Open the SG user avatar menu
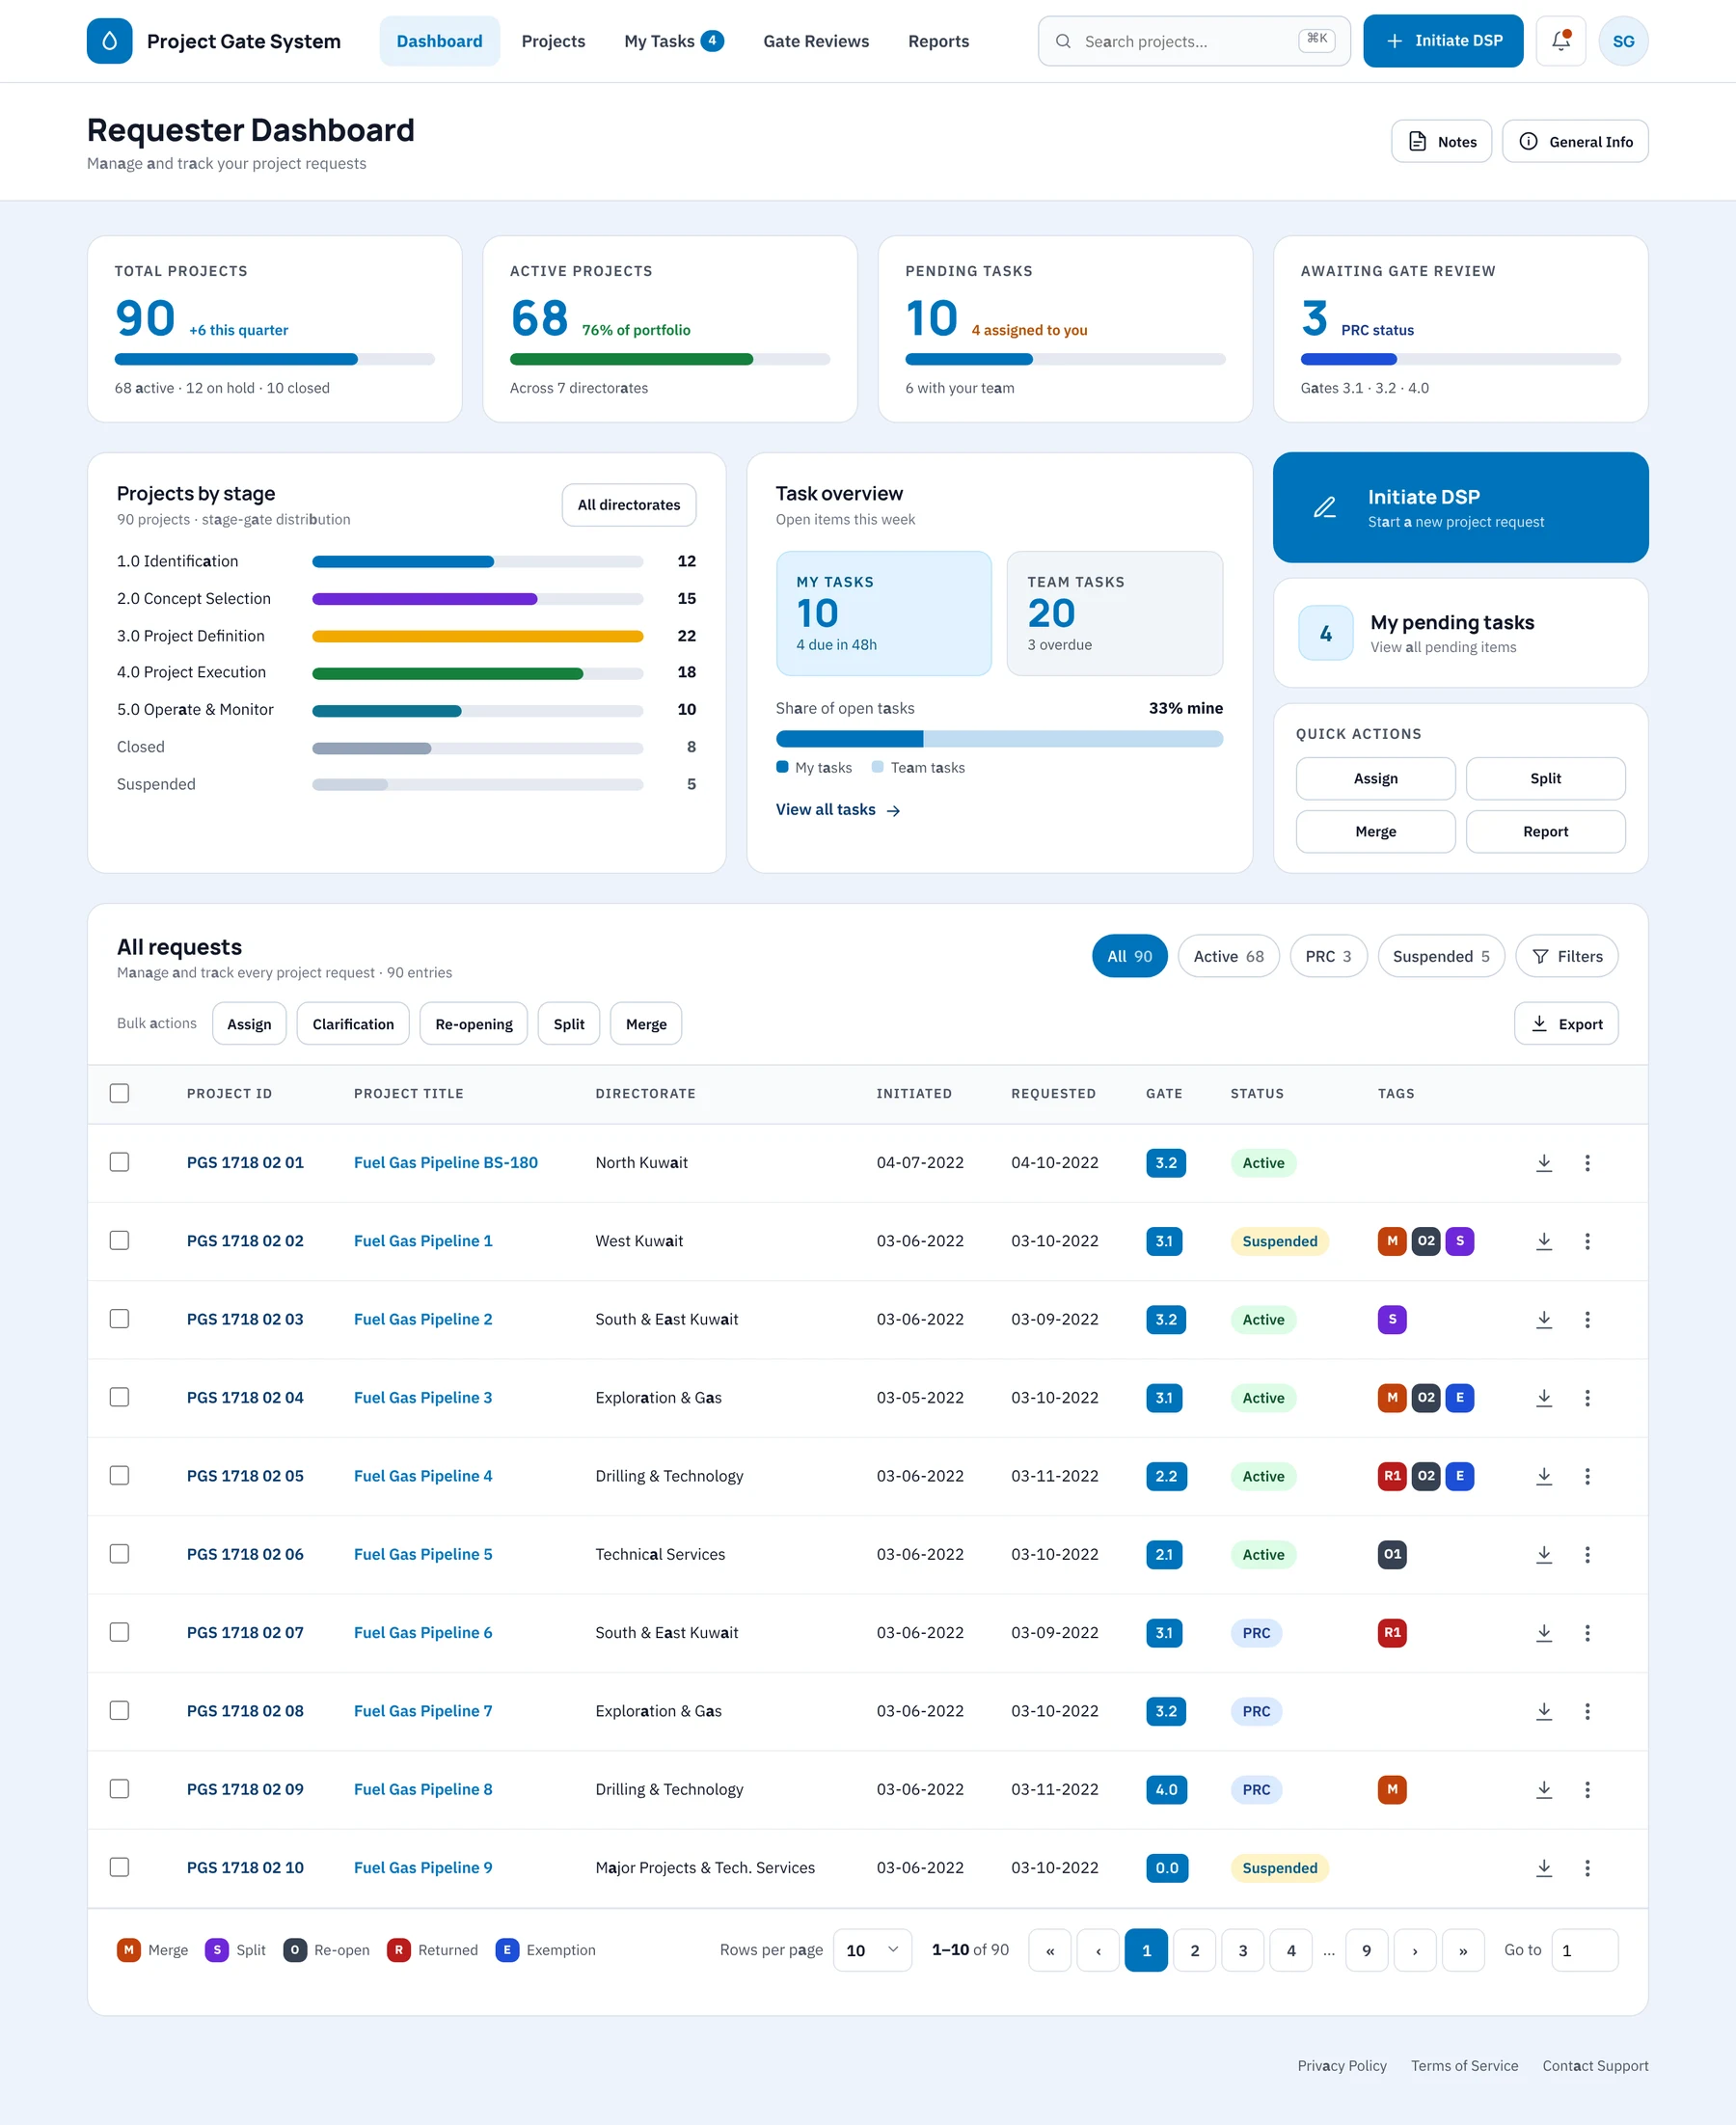 coord(1623,41)
